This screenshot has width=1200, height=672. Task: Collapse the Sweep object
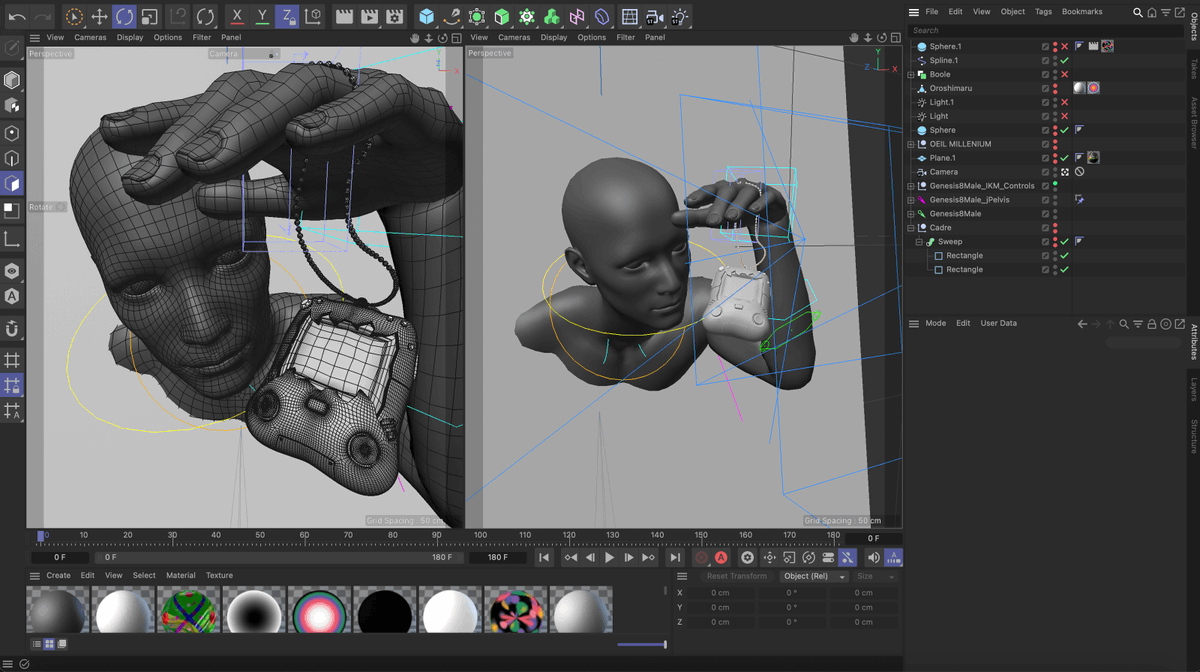(919, 242)
